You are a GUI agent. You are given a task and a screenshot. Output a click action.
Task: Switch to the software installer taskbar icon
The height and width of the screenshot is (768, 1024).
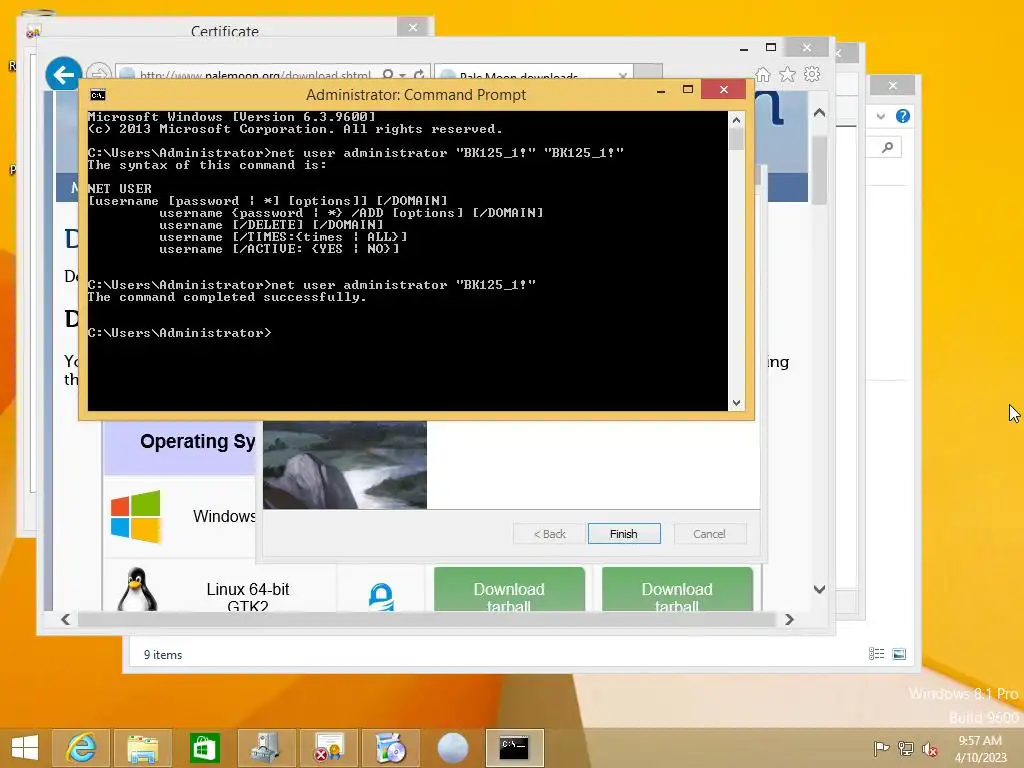[391, 748]
